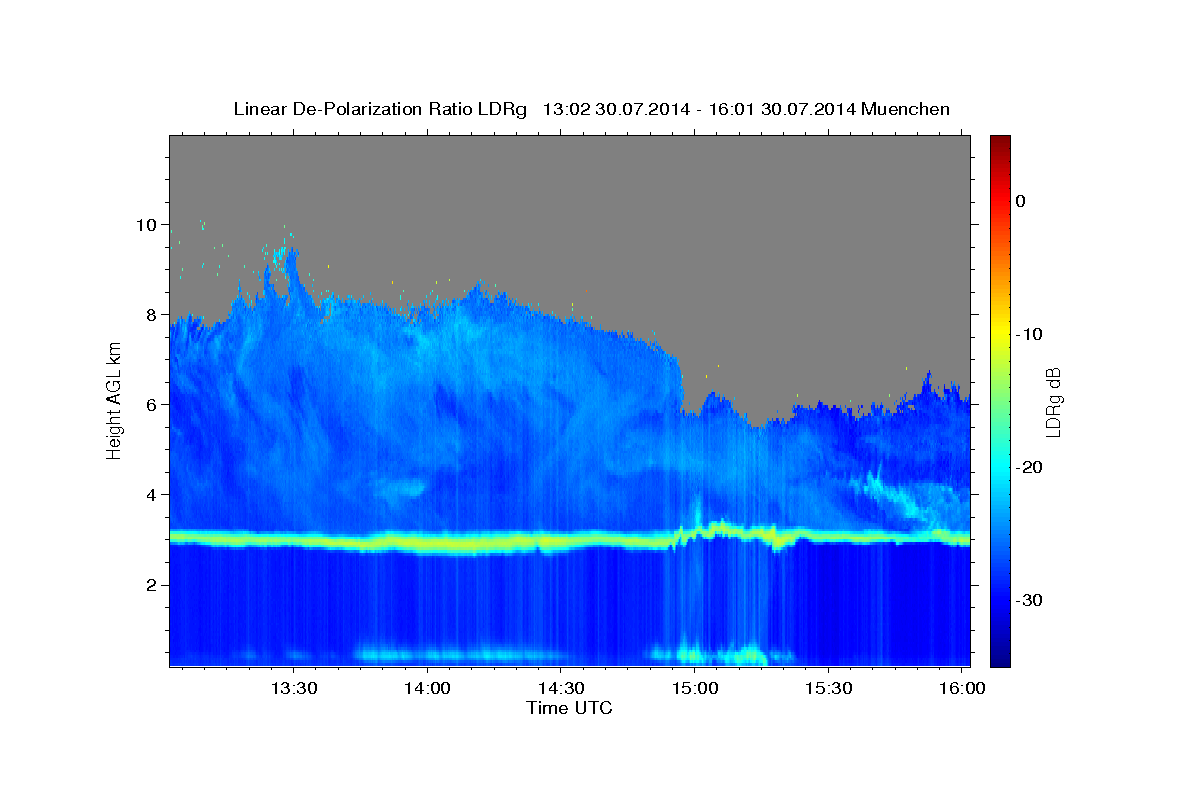The width and height of the screenshot is (1200, 800).
Task: Click the red top end of the colorbar
Action: pos(1000,145)
